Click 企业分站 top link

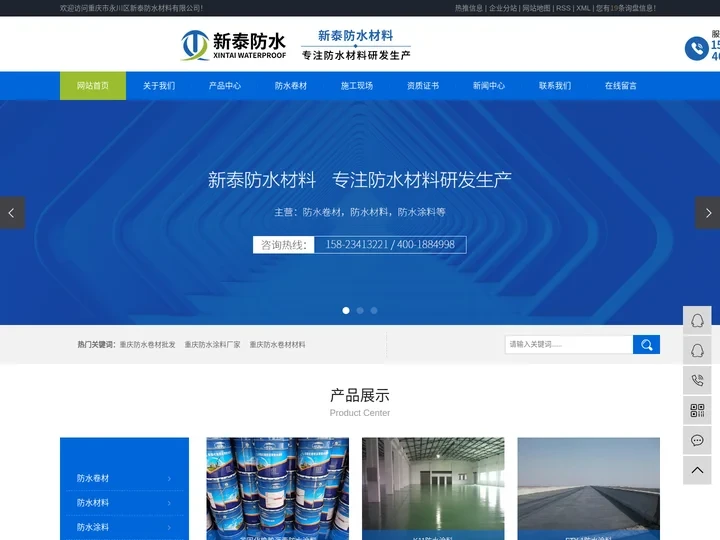pos(503,8)
